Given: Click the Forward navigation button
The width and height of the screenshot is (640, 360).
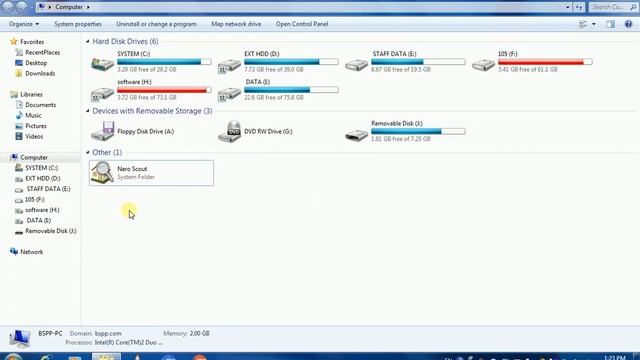Looking at the screenshot, I should 22,6.
